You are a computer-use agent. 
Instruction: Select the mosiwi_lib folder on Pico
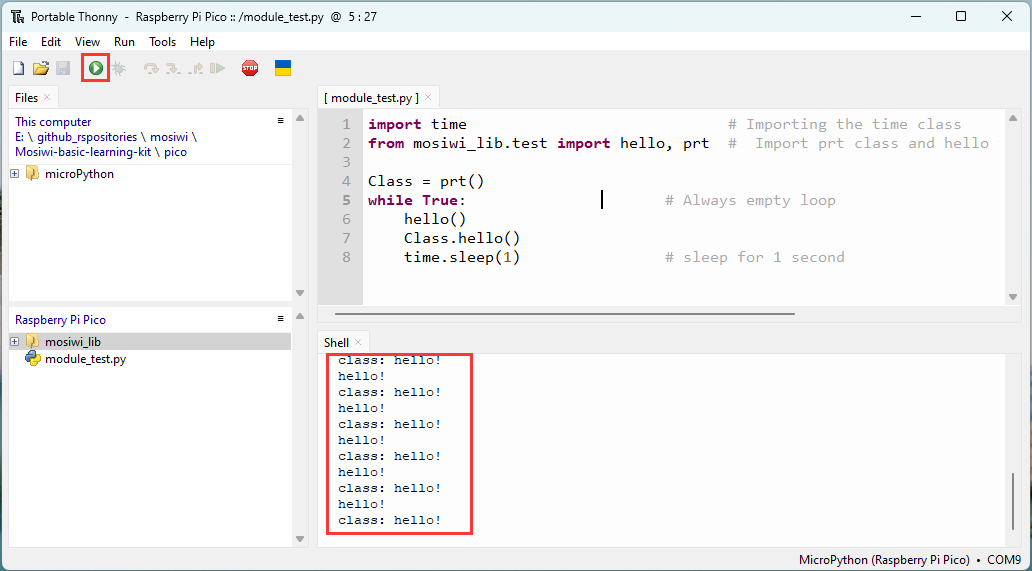72,341
